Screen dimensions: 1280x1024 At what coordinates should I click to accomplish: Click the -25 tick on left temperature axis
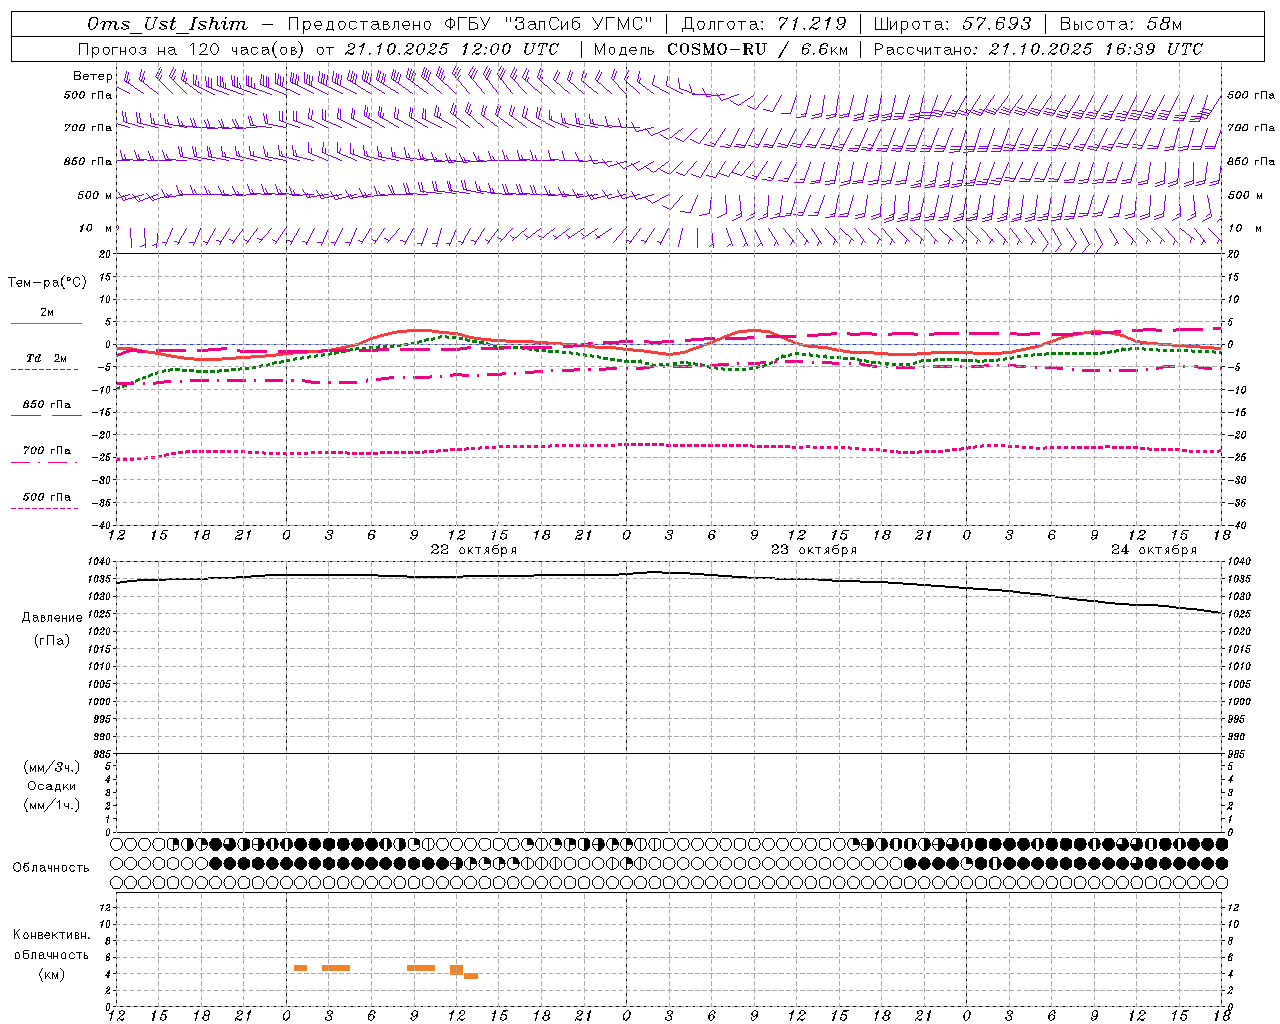pos(103,457)
